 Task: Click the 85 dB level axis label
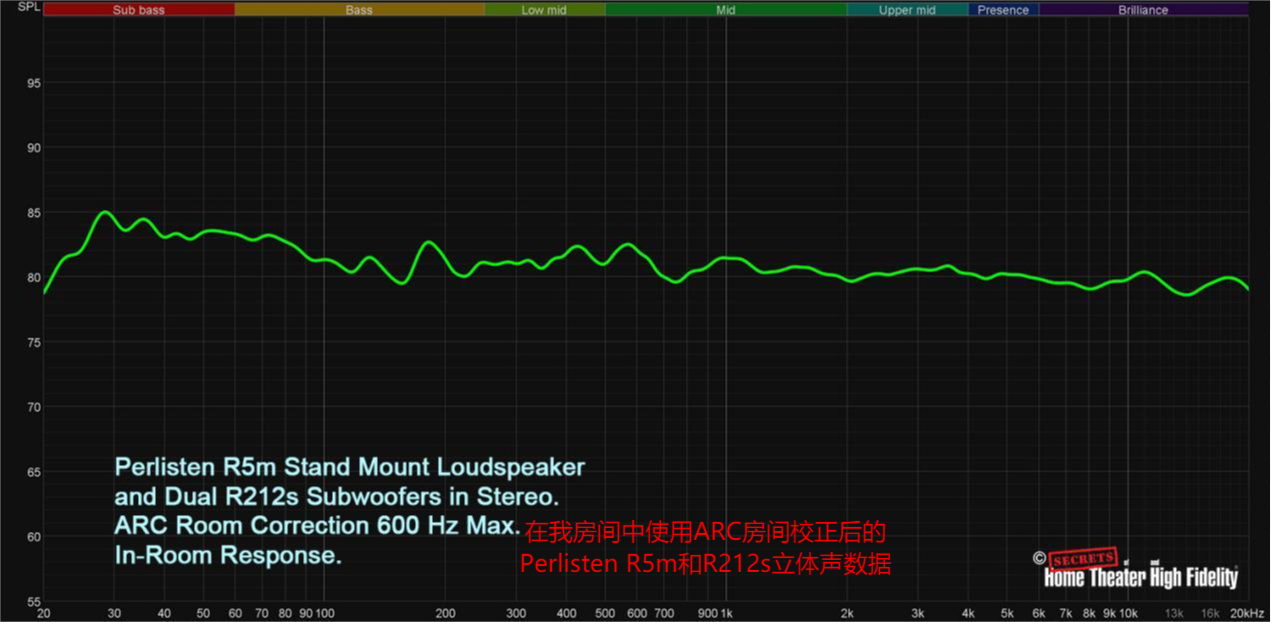tap(33, 212)
